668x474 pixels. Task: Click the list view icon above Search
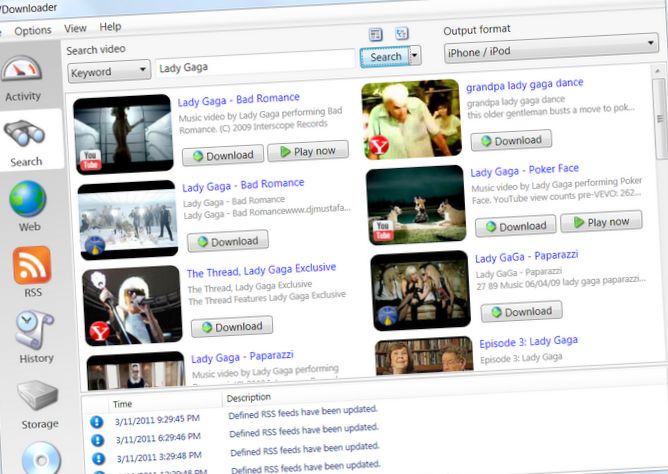[375, 34]
